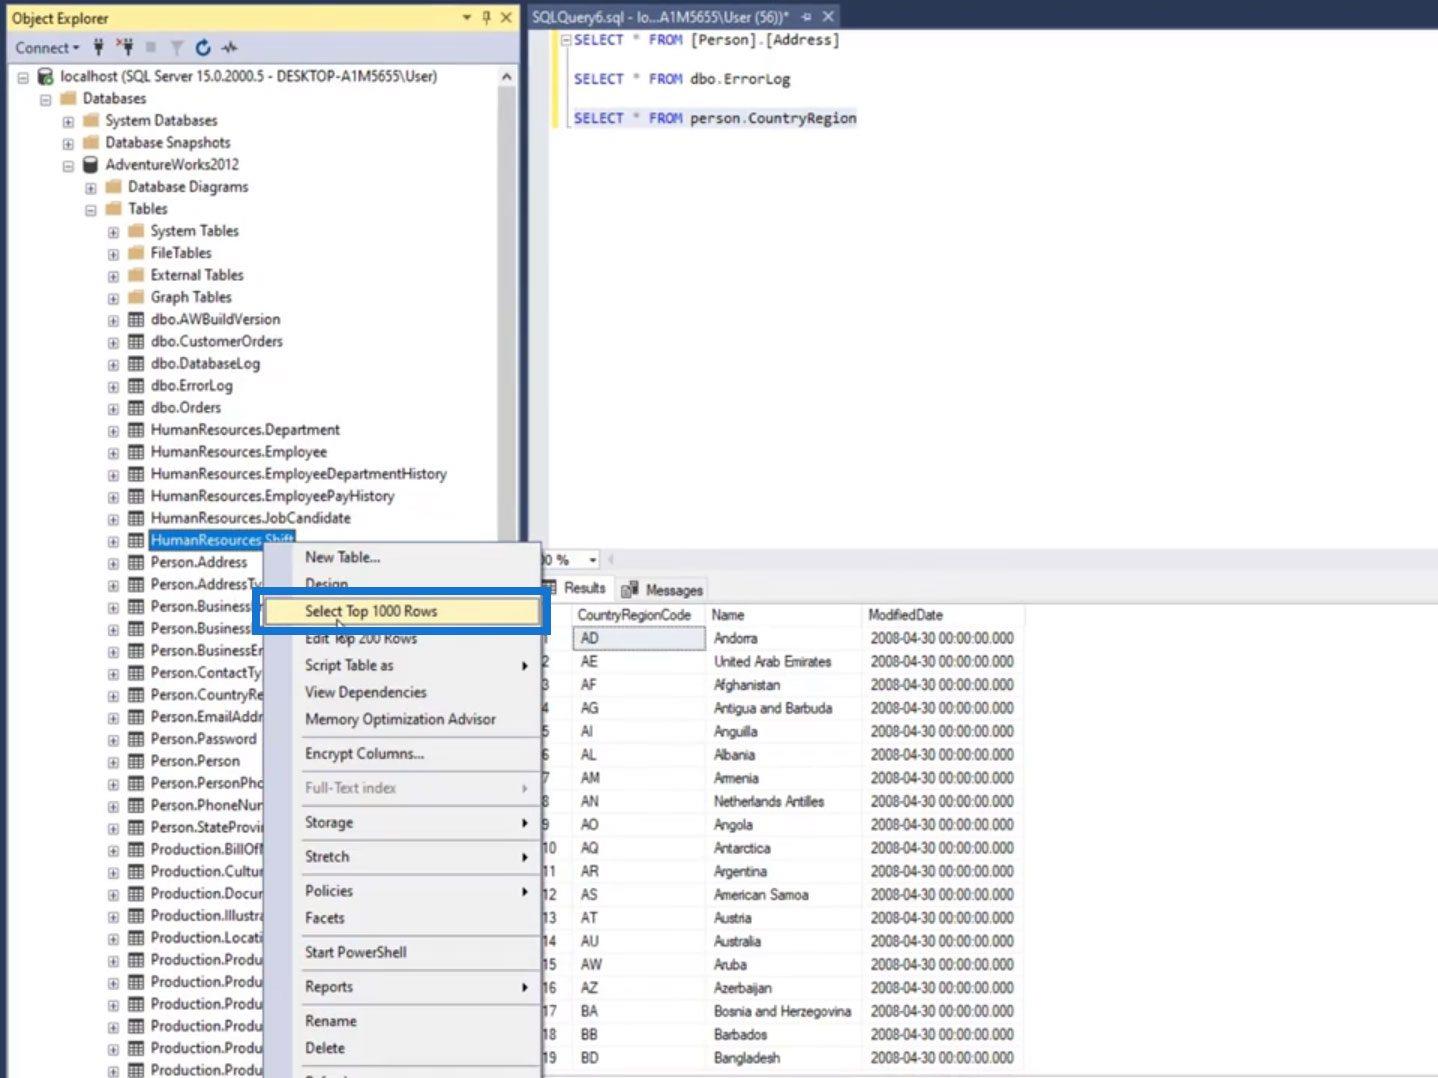Click the table icon beside HumanResources.Employee

(x=136, y=452)
